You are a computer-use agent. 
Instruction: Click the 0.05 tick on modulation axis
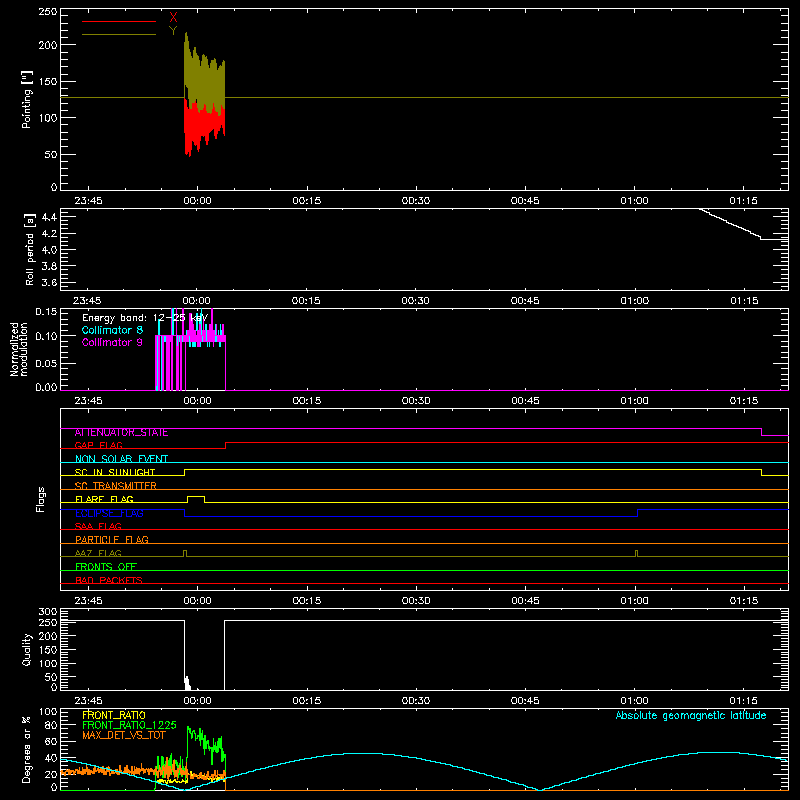coord(46,363)
